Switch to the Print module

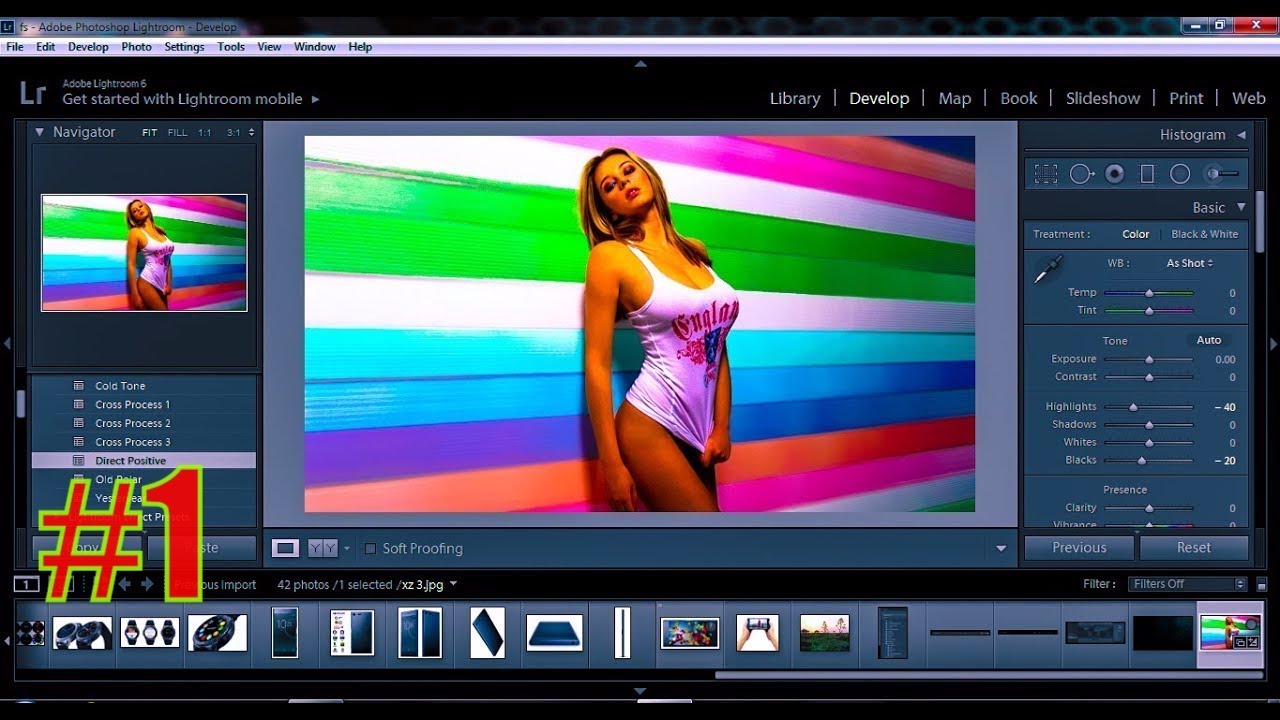click(x=1186, y=98)
